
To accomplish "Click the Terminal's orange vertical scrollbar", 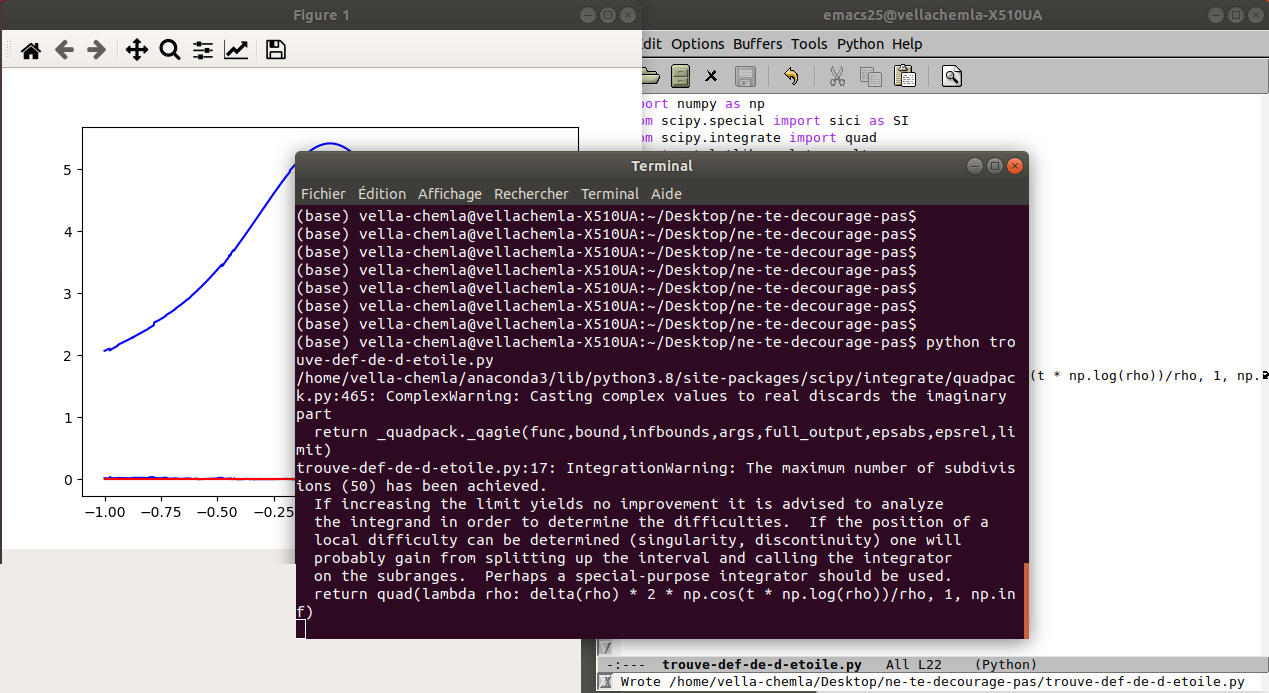I will coord(1025,600).
